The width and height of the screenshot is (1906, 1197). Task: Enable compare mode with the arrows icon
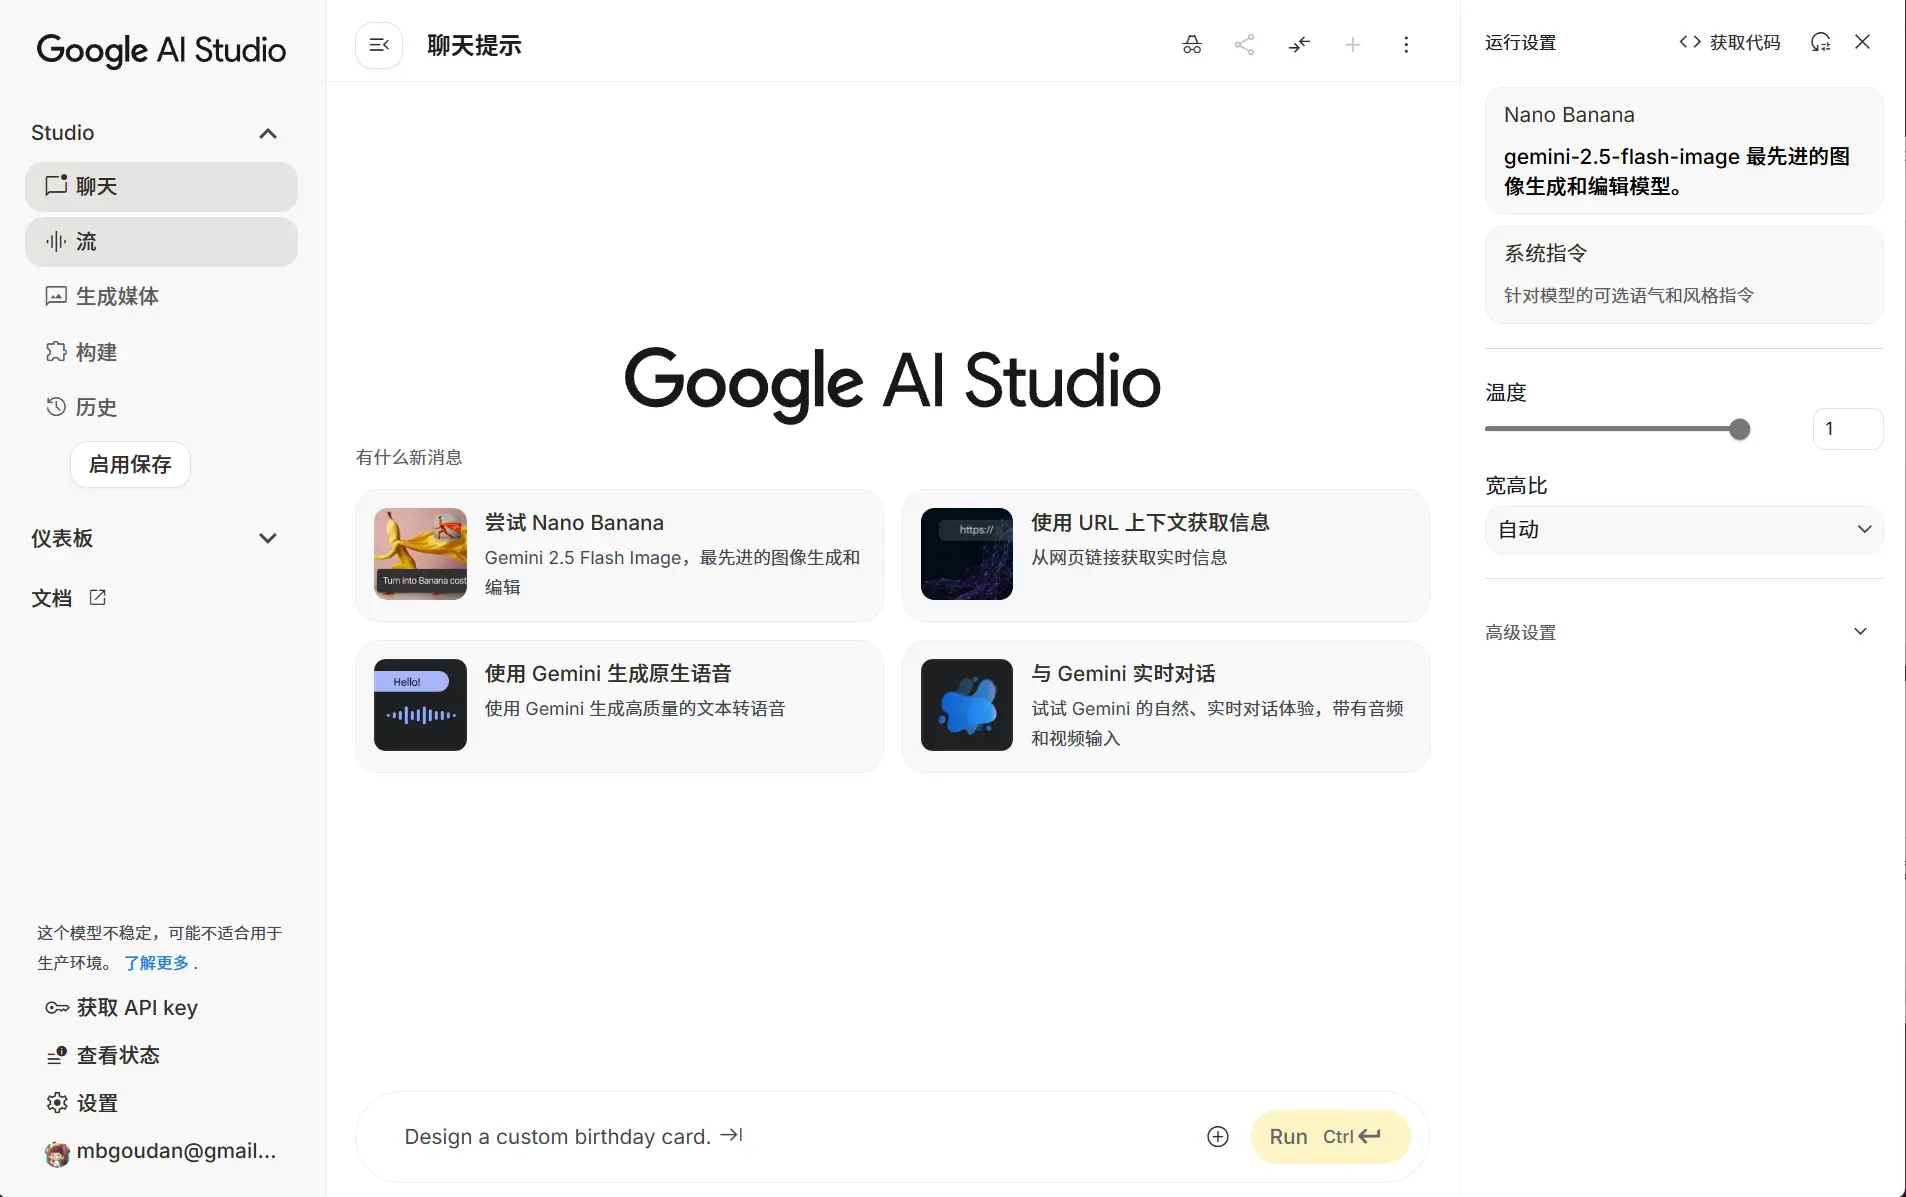click(1299, 45)
